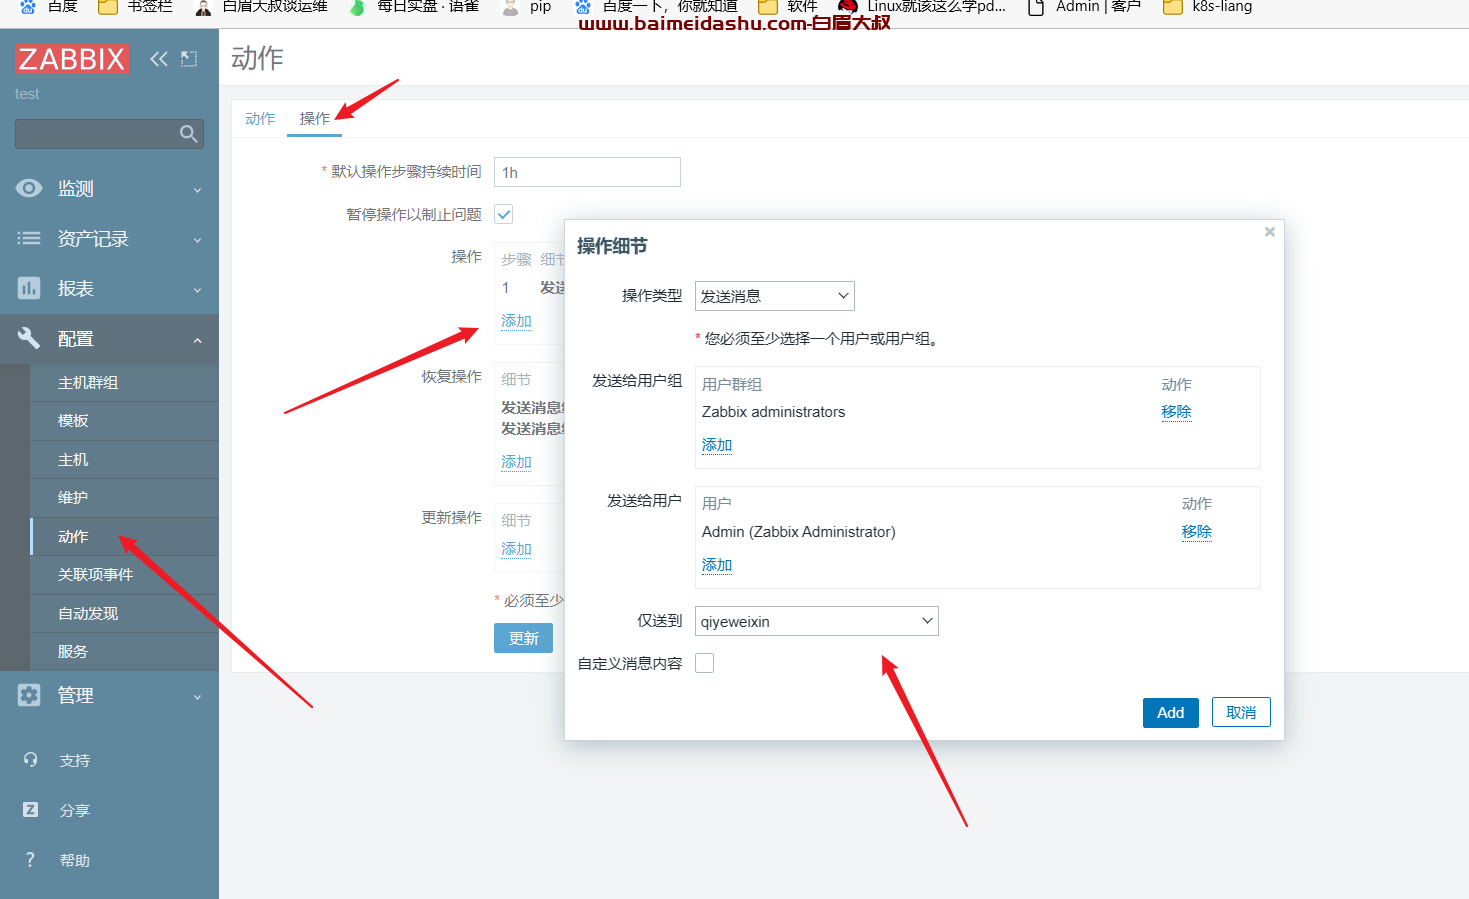Image resolution: width=1469 pixels, height=899 pixels.
Task: Click the Add button in dialog
Action: (x=1171, y=712)
